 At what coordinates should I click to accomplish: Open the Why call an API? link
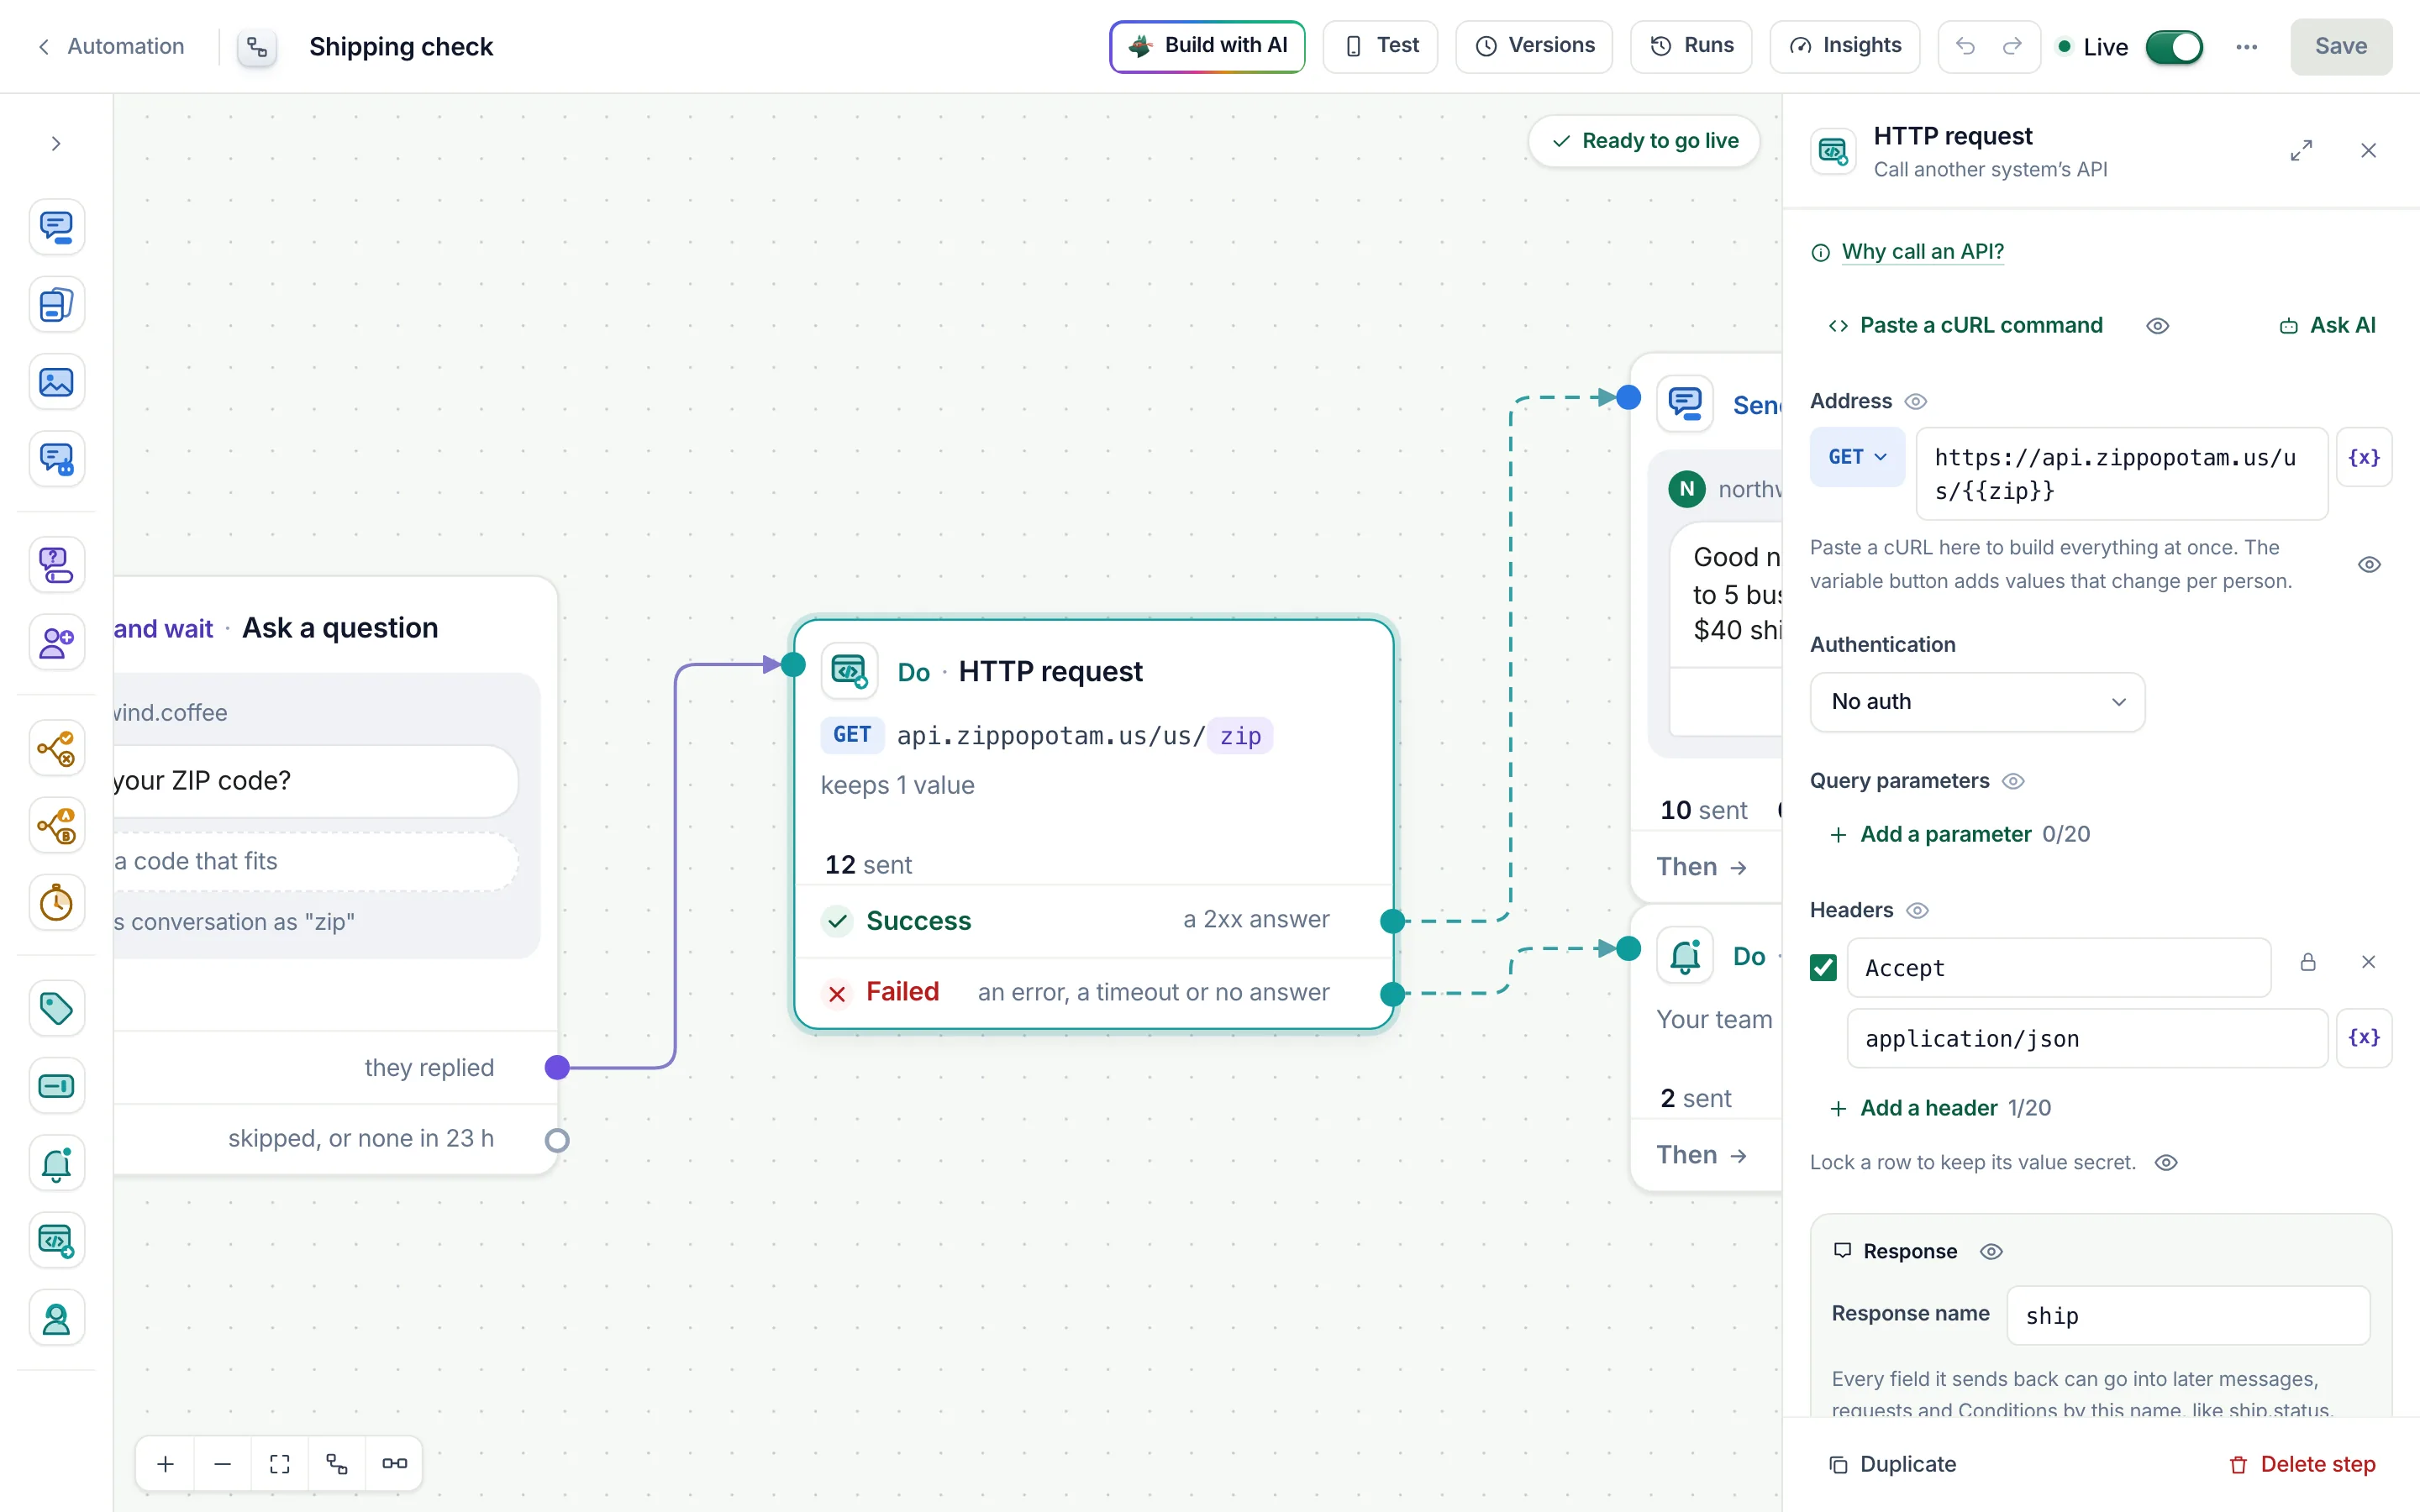coord(1922,252)
